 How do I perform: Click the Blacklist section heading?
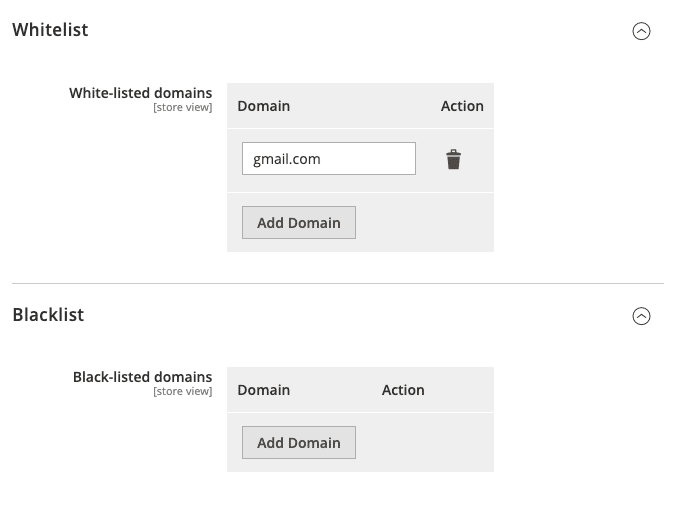(48, 315)
